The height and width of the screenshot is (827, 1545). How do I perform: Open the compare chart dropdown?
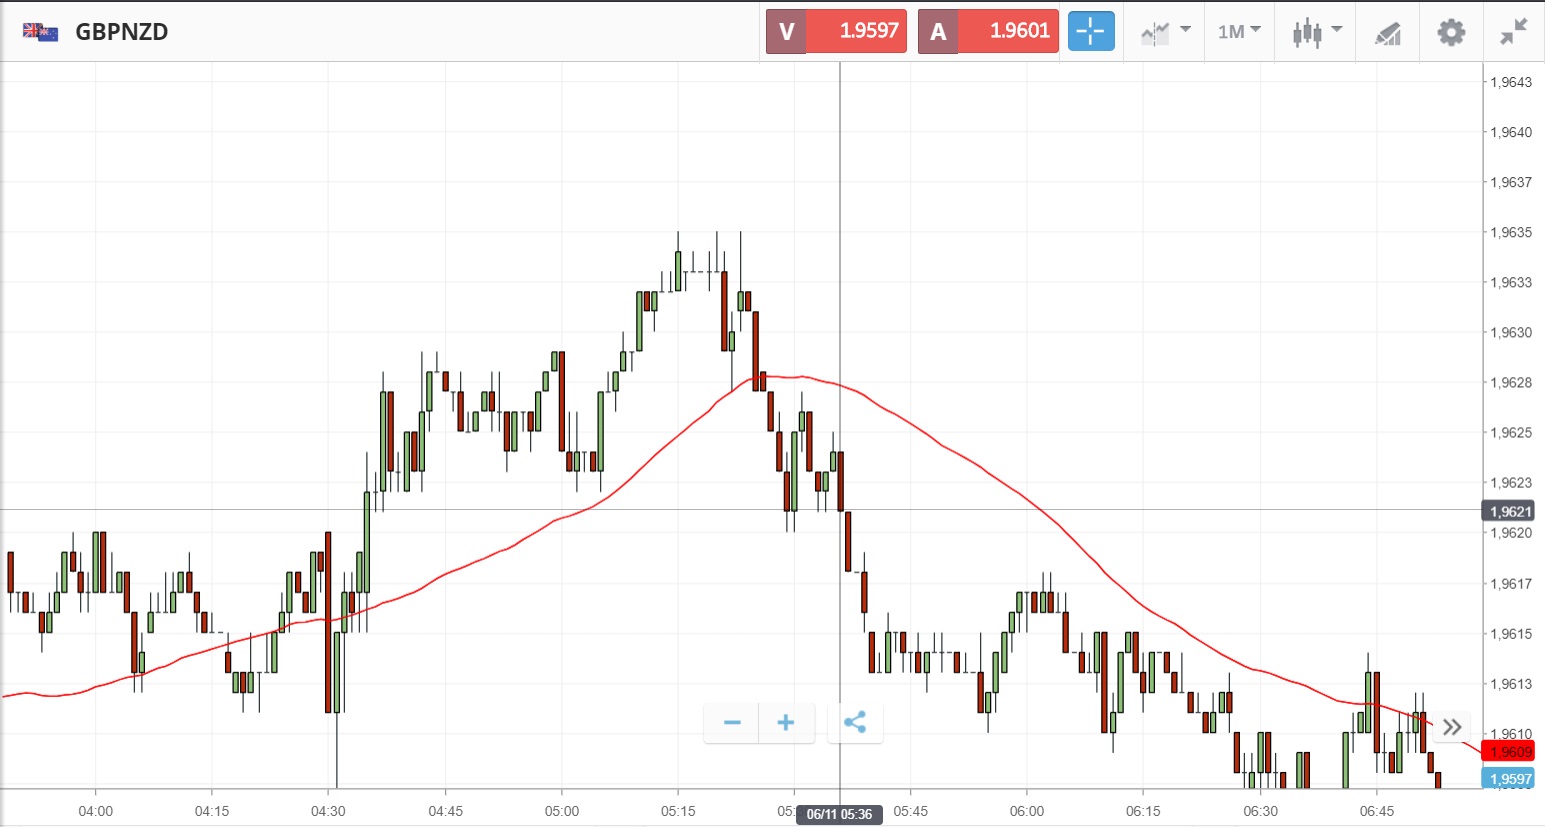[1164, 32]
